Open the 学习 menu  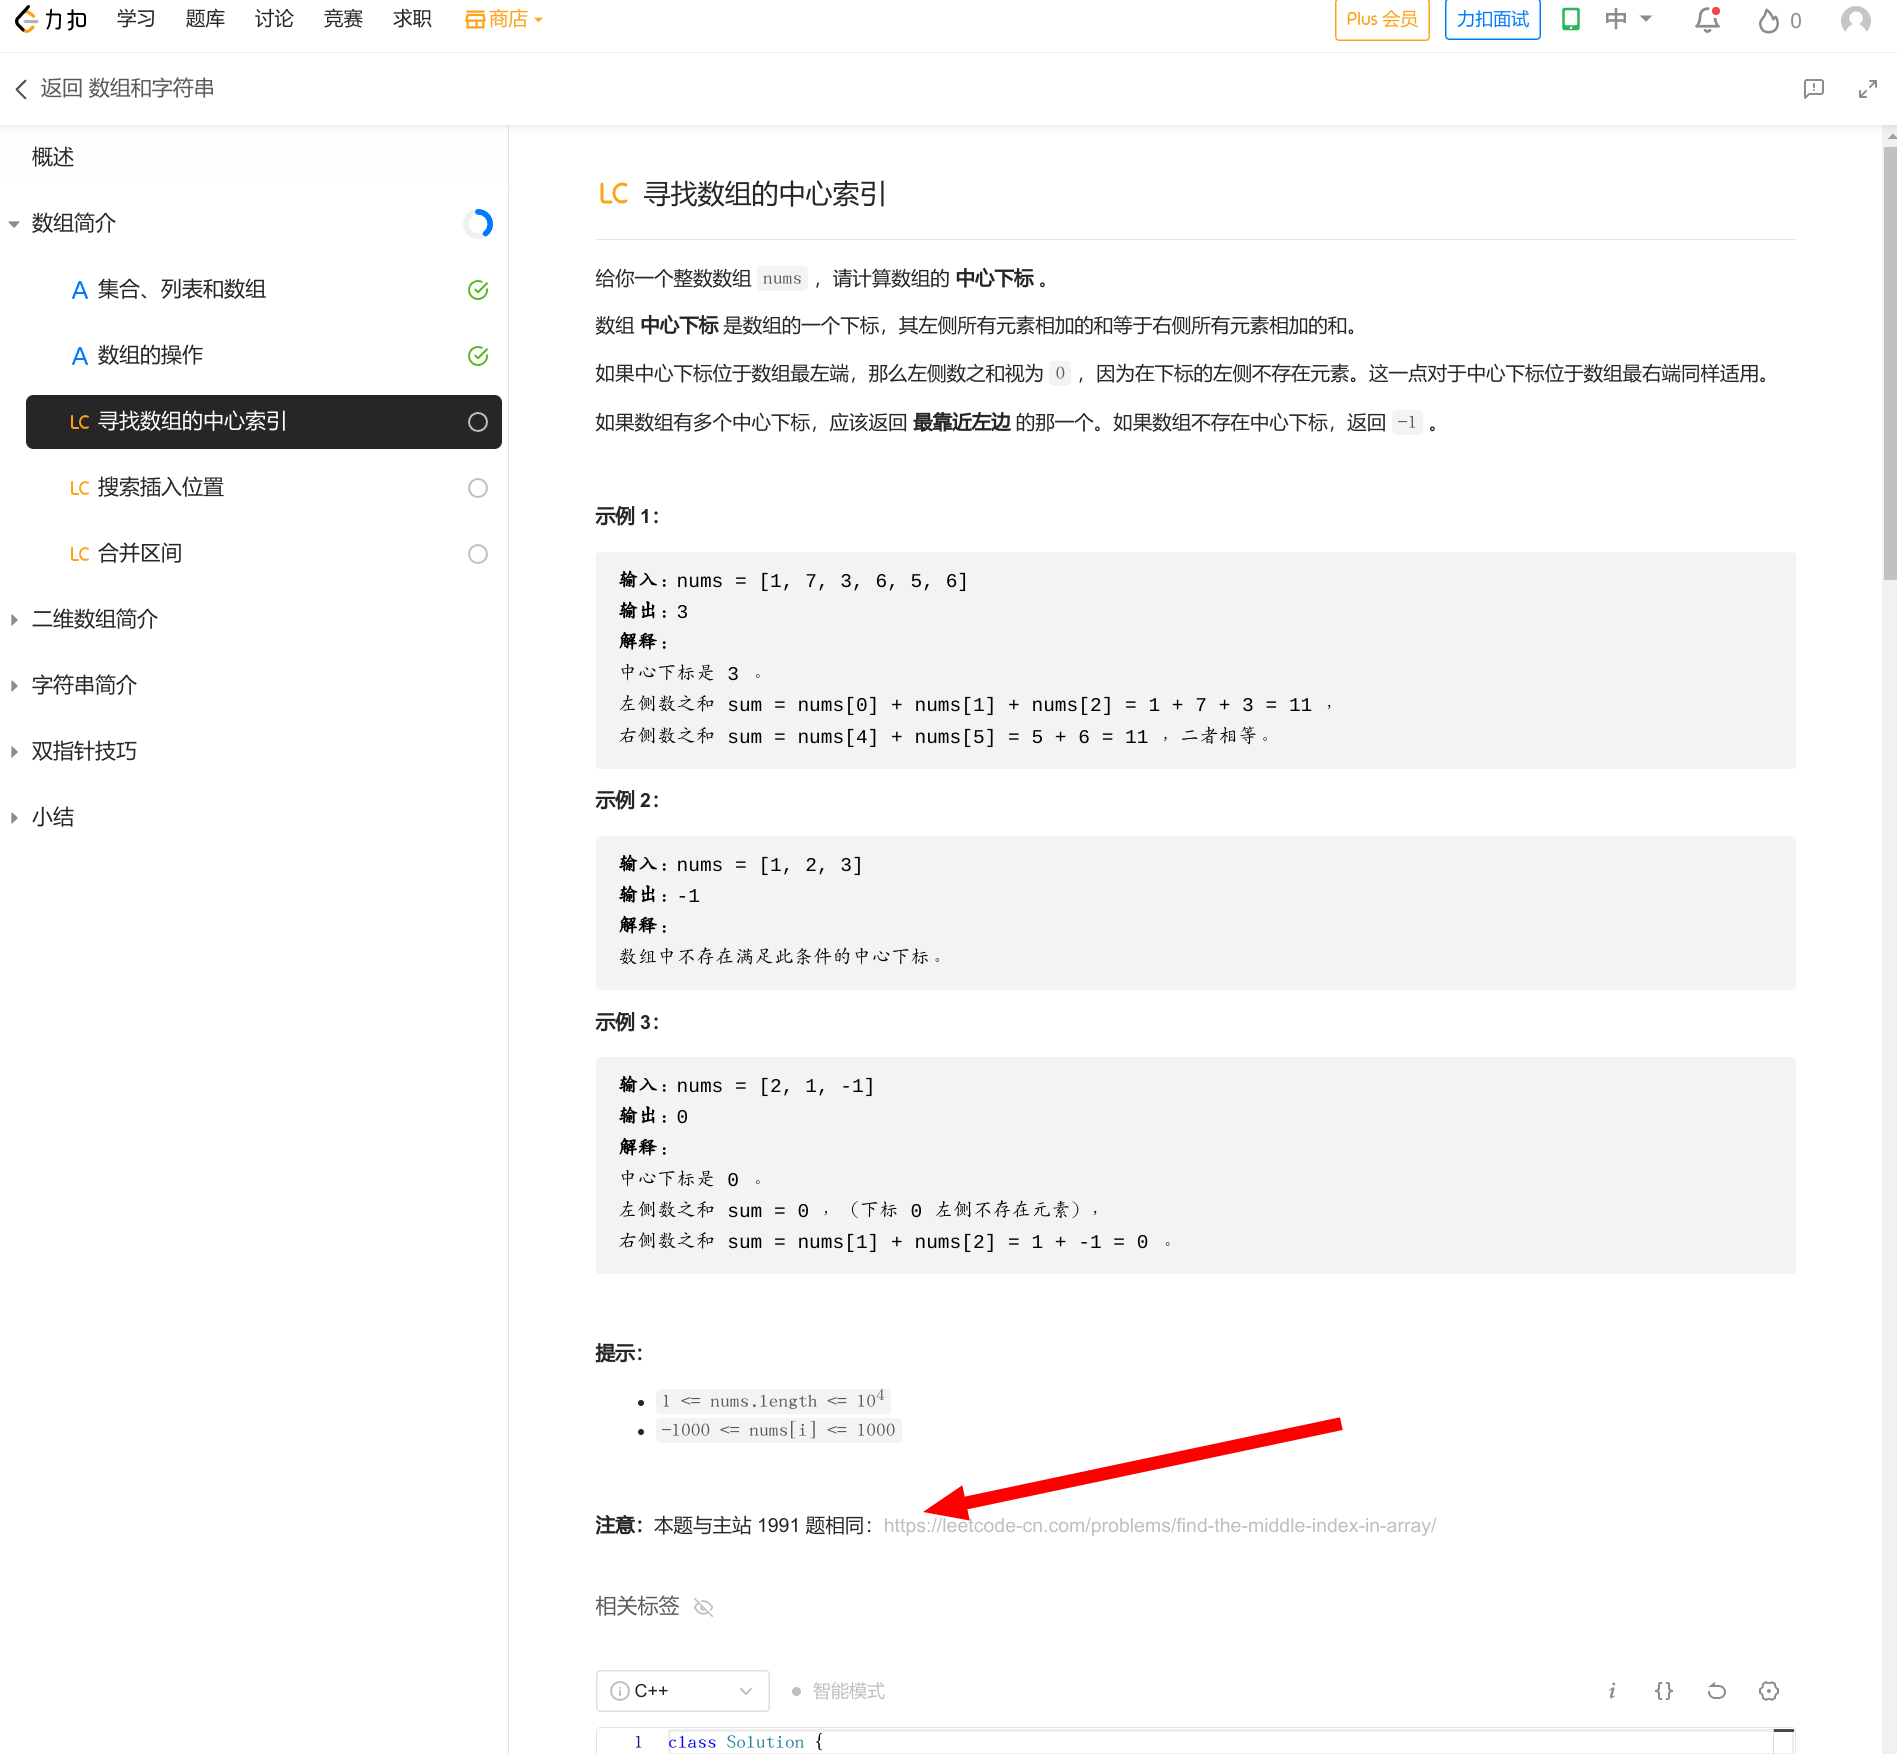click(136, 19)
